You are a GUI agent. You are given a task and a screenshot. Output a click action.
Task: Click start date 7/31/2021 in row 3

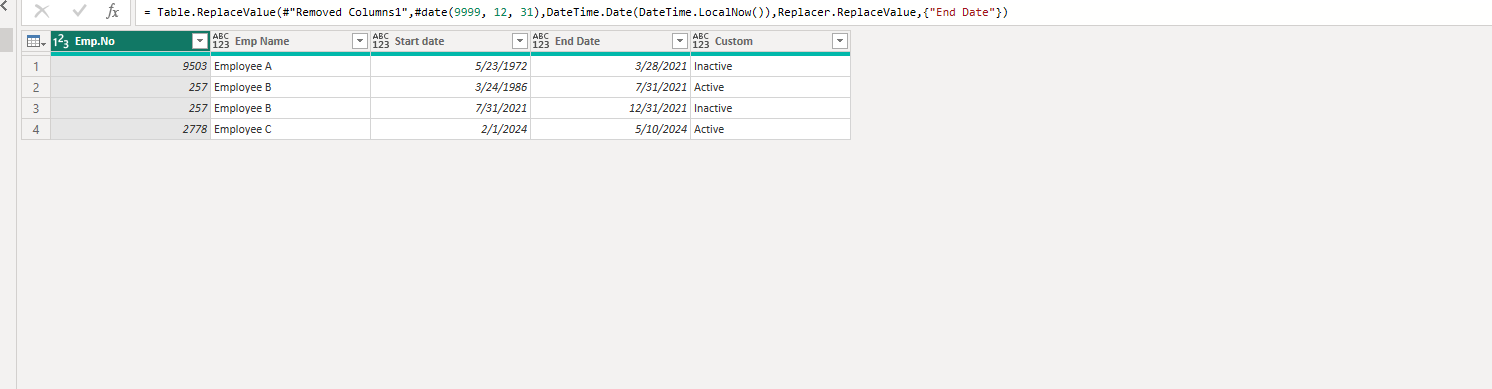(x=451, y=108)
